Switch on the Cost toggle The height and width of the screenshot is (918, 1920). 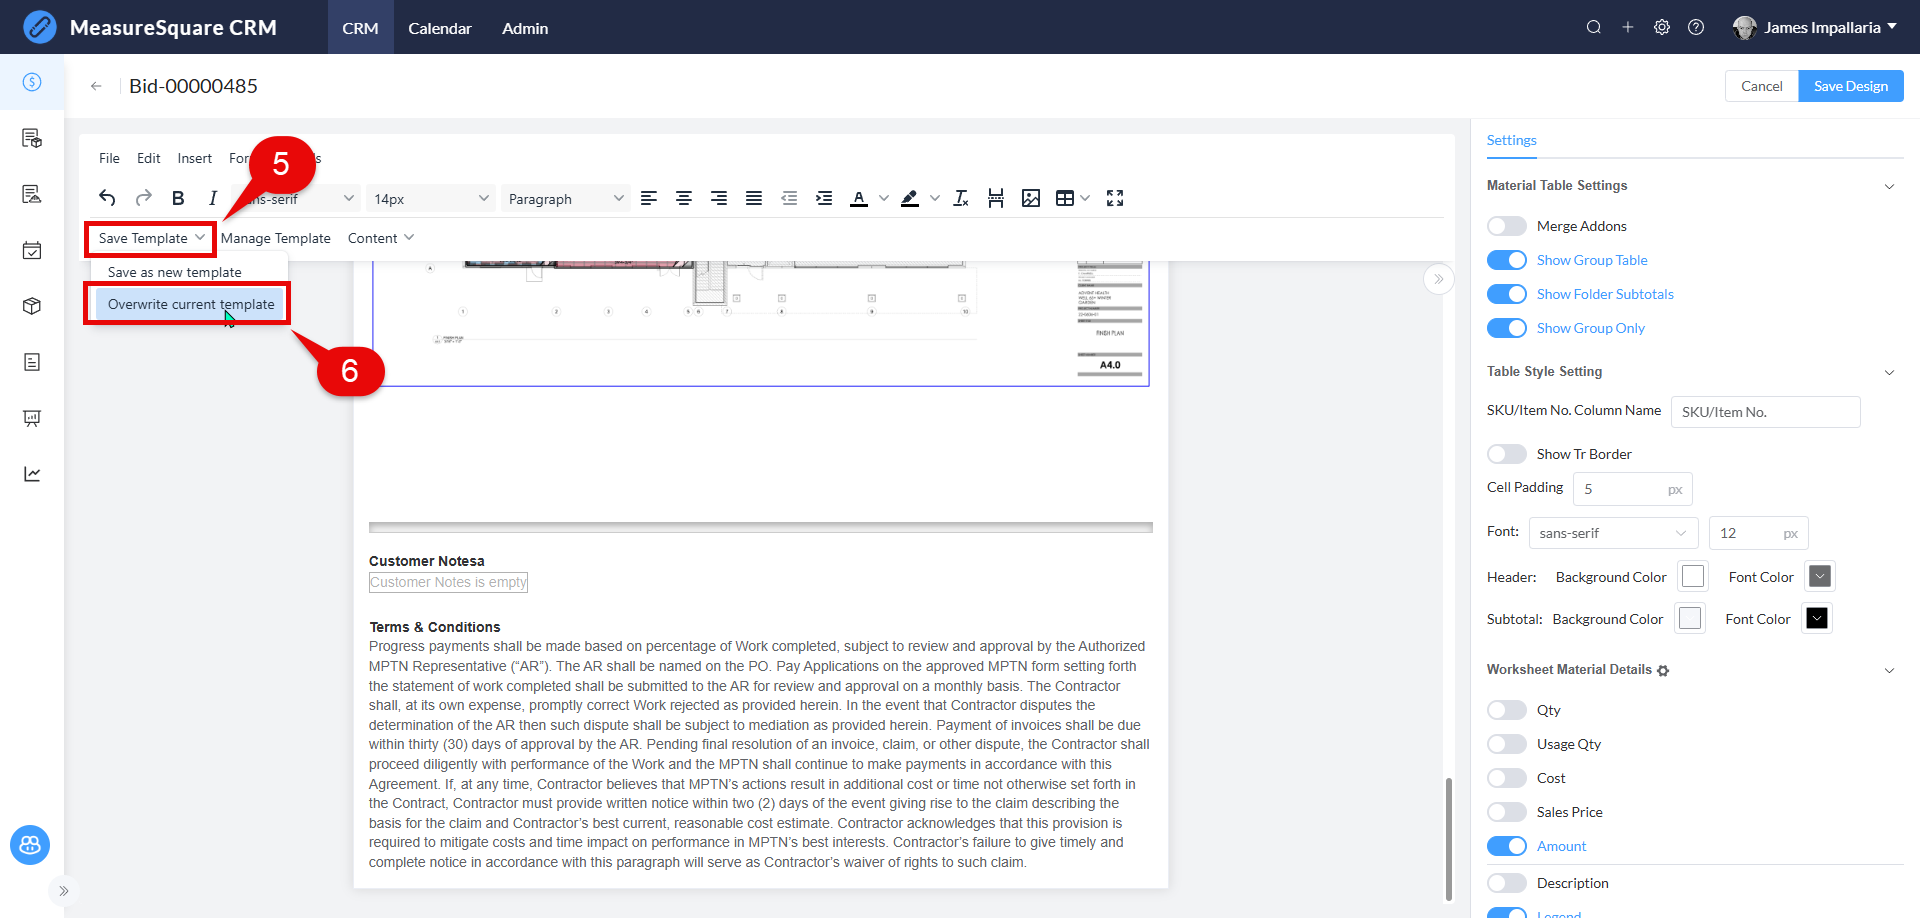(1507, 778)
